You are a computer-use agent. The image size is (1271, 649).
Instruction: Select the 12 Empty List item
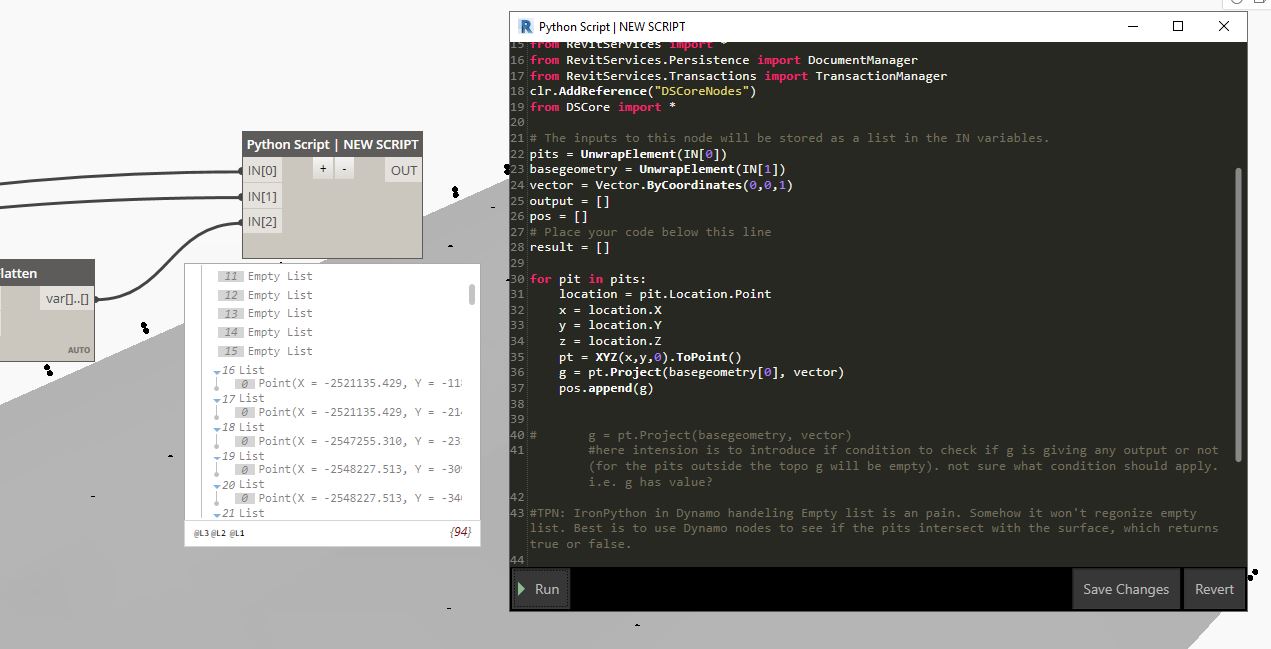[x=267, y=295]
